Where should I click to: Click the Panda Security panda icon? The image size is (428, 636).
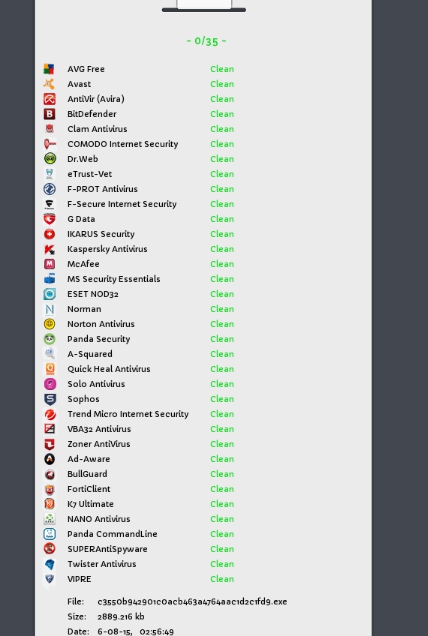pyautogui.click(x=49, y=339)
